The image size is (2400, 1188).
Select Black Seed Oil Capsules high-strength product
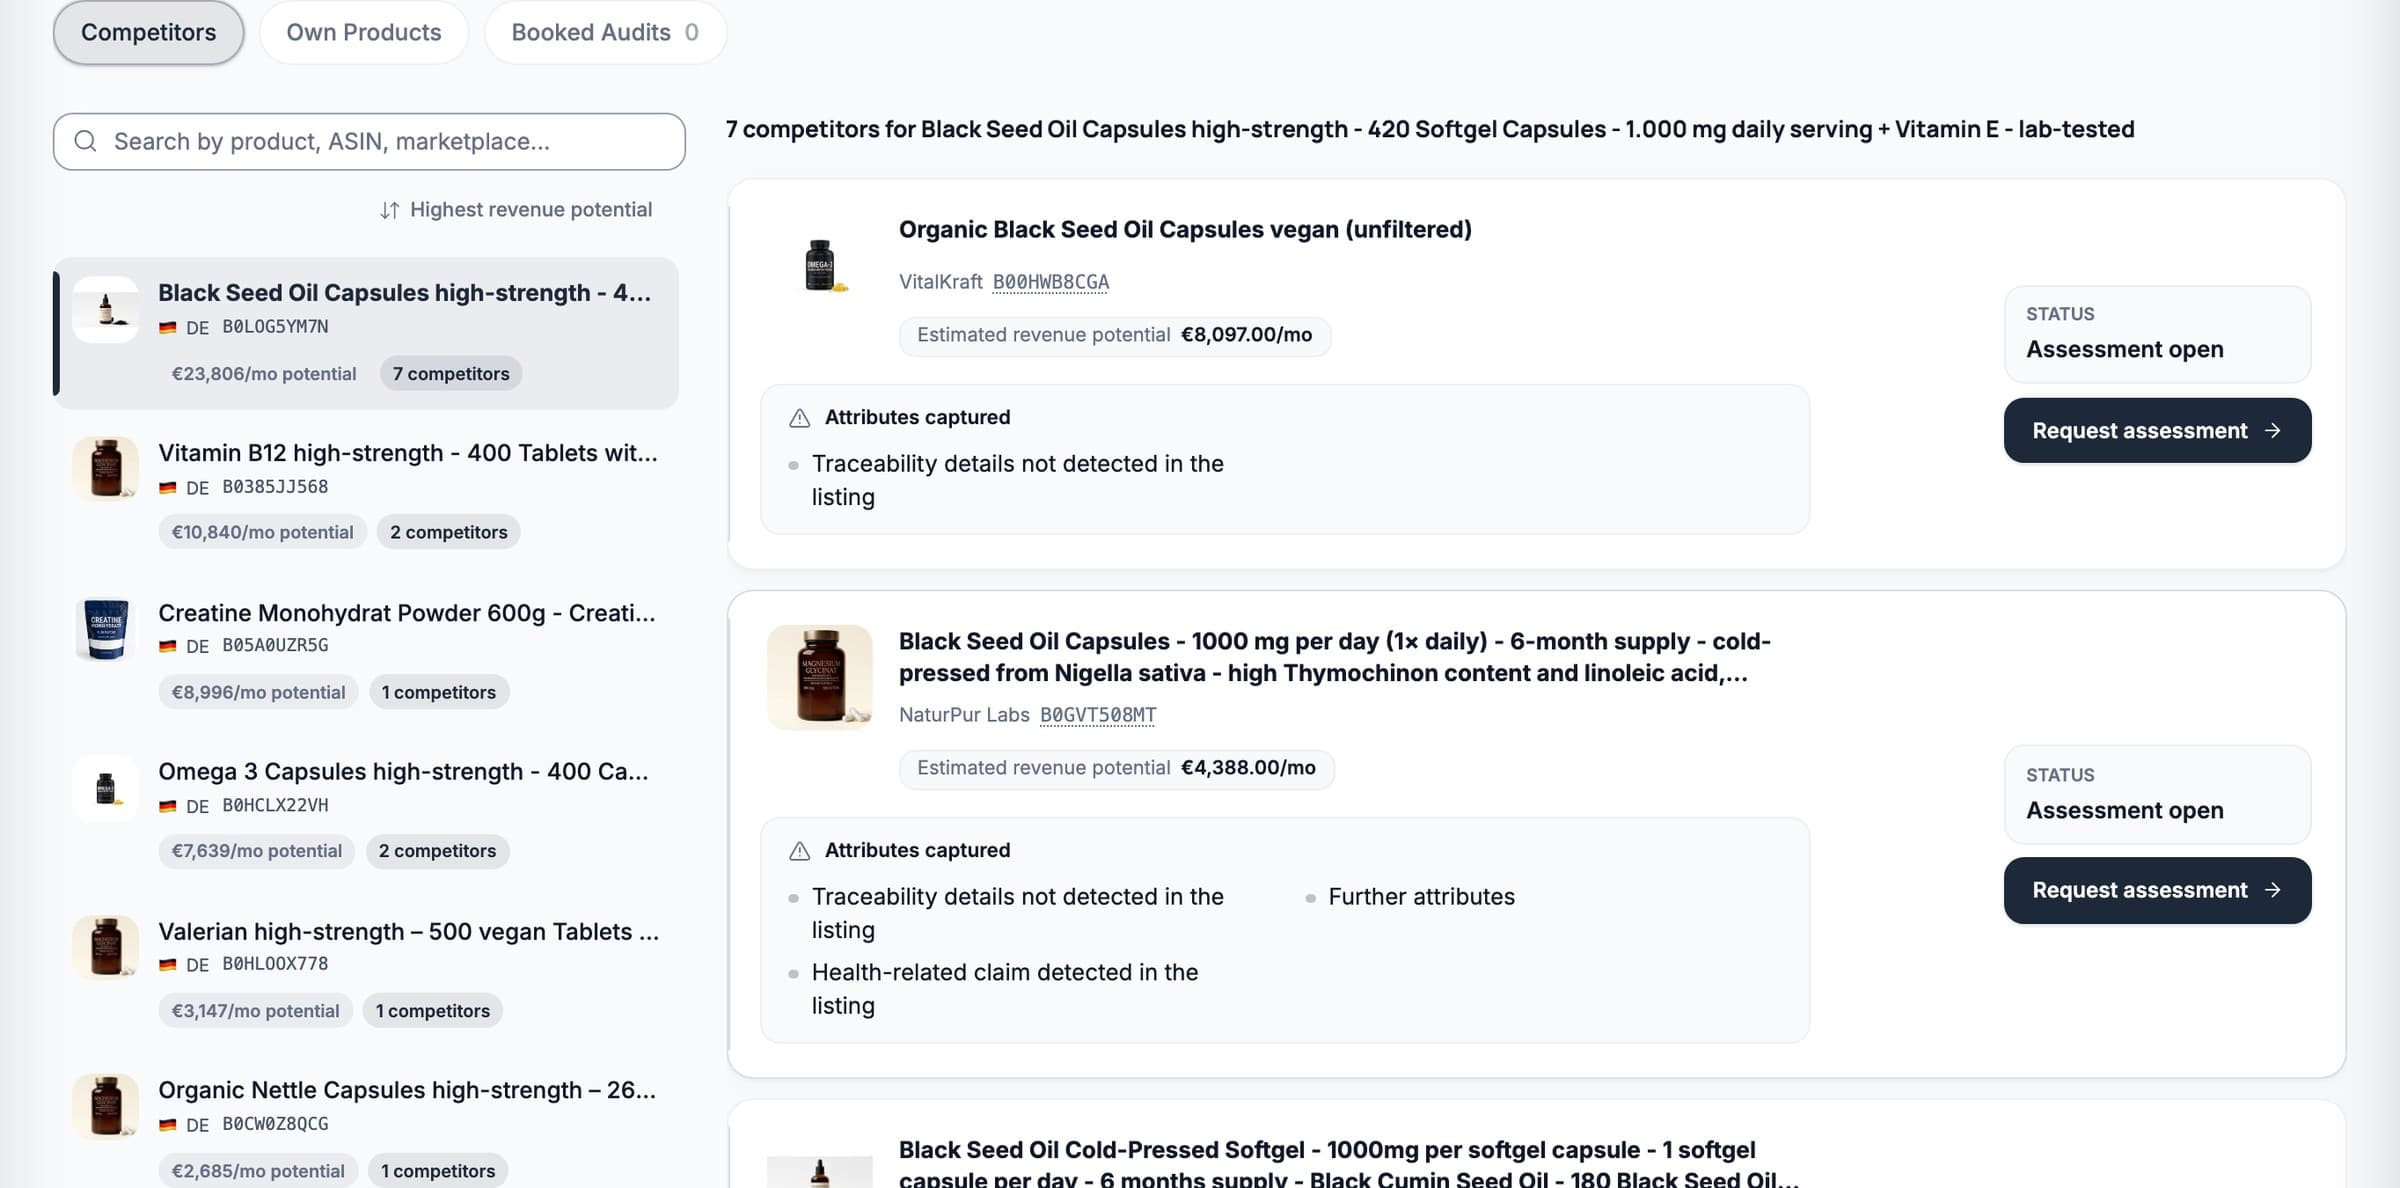tap(366, 333)
